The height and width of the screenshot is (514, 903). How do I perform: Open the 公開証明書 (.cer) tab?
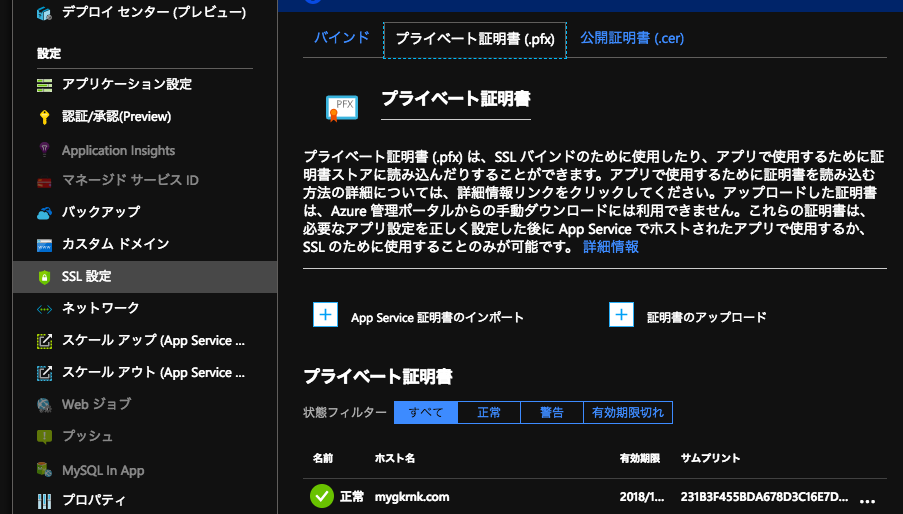pyautogui.click(x=632, y=38)
